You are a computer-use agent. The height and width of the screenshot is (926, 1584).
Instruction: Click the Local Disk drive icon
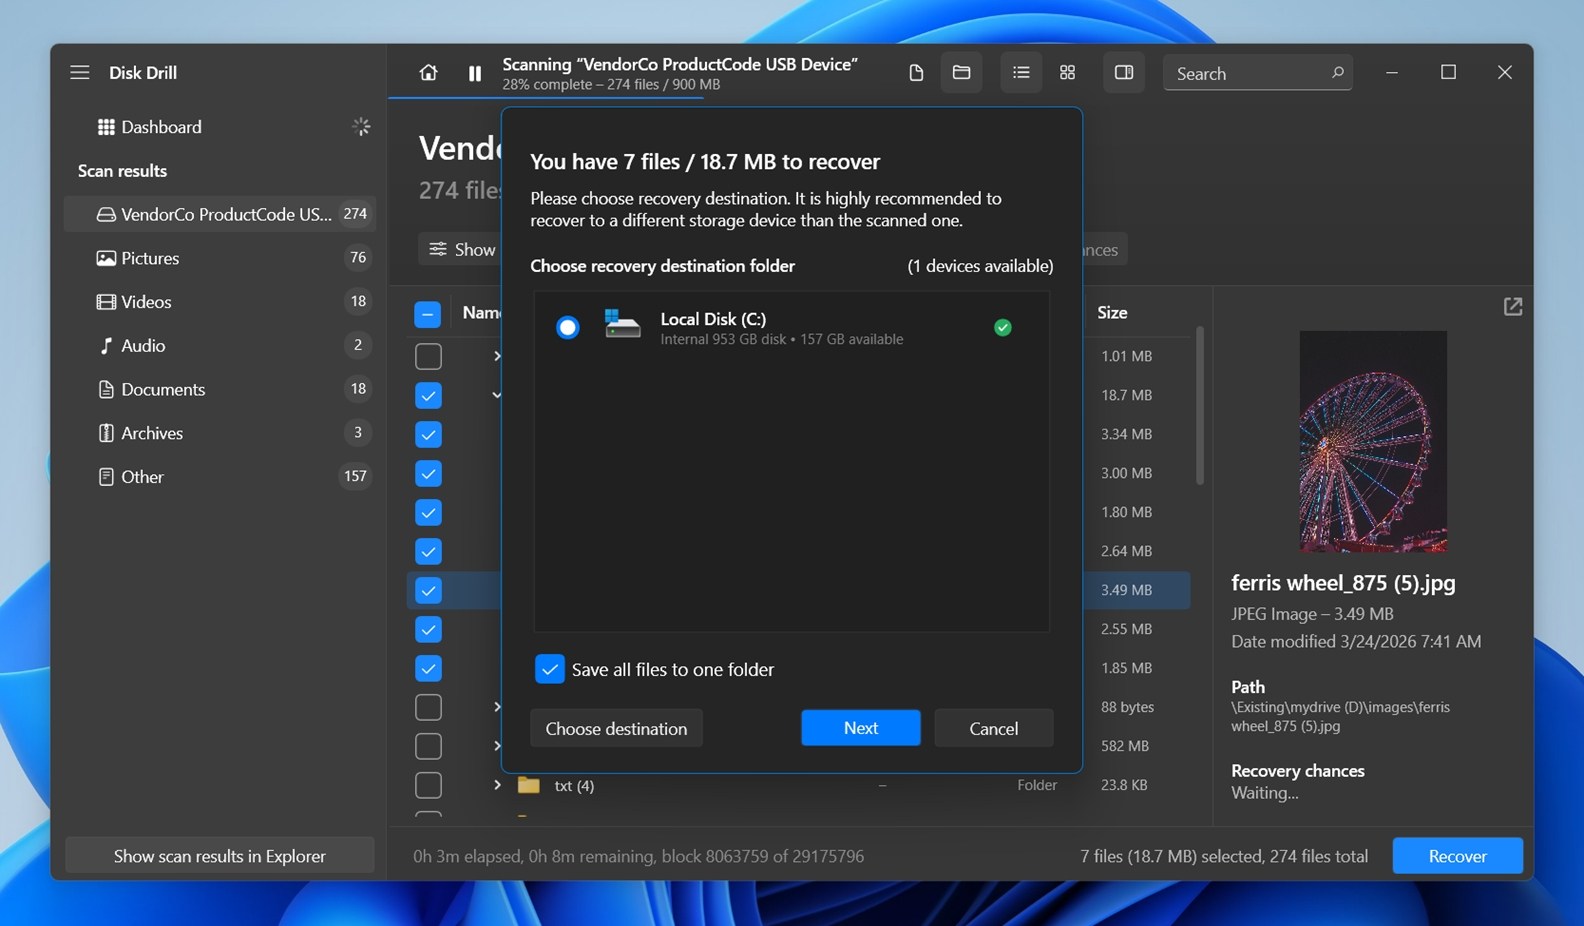(622, 324)
